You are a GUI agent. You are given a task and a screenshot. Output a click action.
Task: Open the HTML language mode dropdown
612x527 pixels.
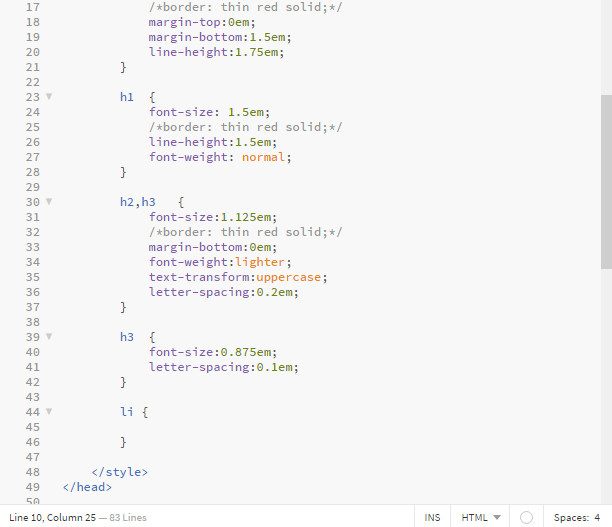pos(480,517)
